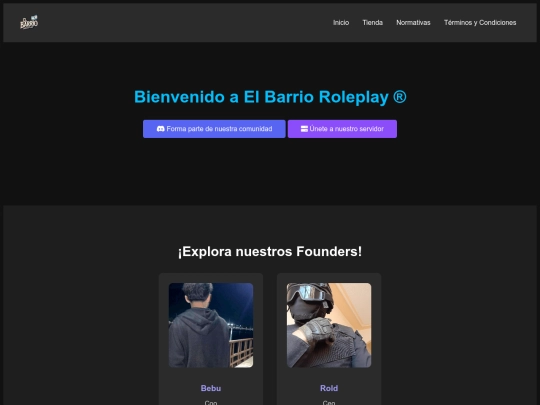Open the Normativas navigation link
This screenshot has height=405, width=540.
coord(413,23)
